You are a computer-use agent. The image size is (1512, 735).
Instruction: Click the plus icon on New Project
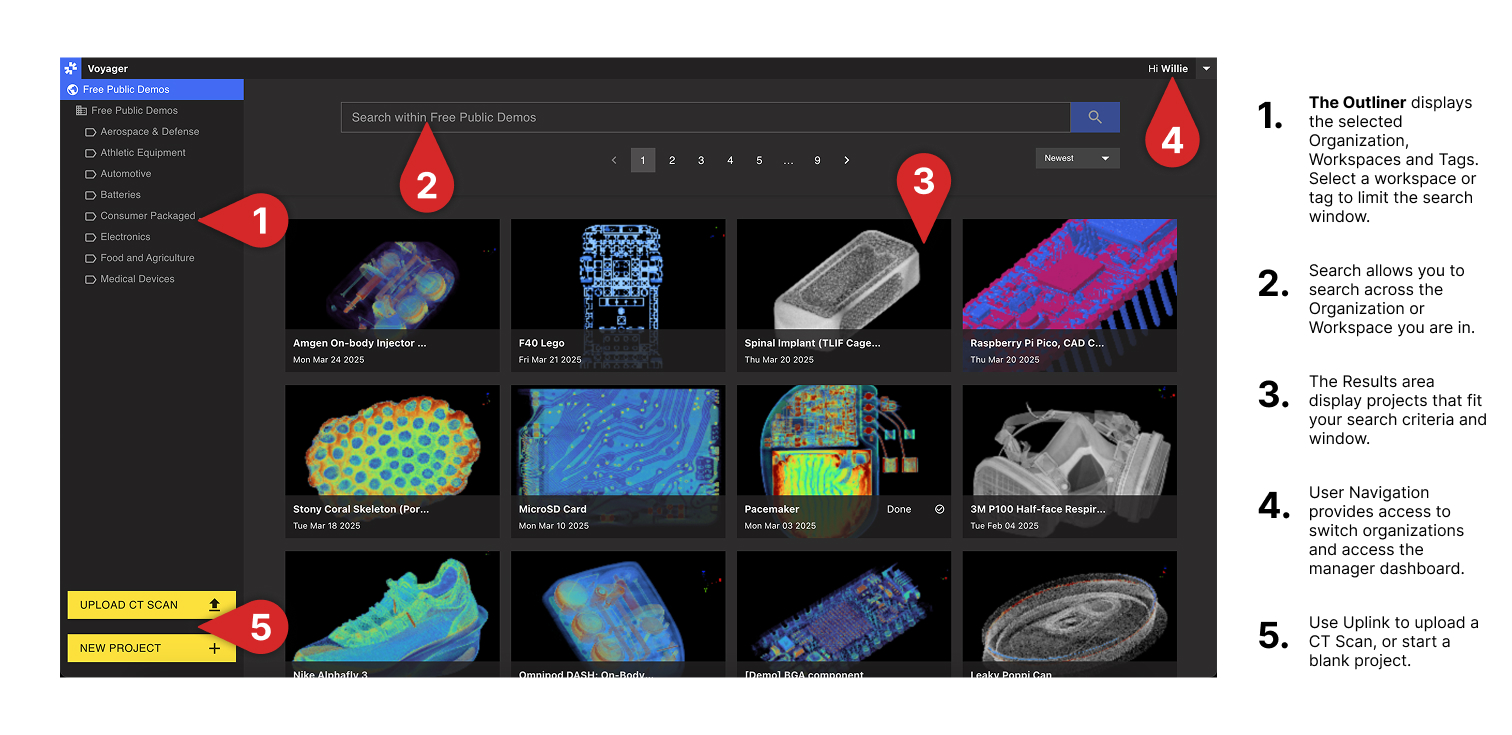click(214, 648)
